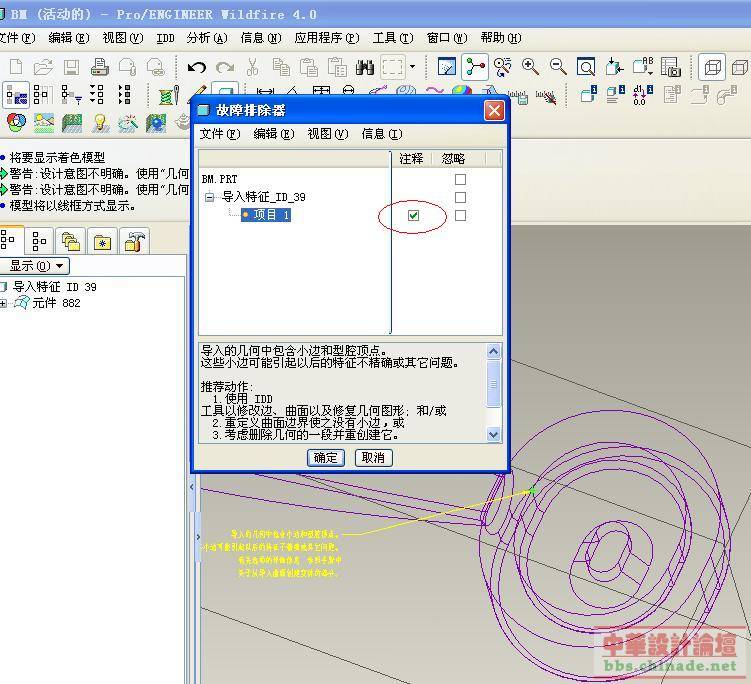The image size is (751, 684).
Task: Click the Refit zoom icon
Action: (586, 67)
